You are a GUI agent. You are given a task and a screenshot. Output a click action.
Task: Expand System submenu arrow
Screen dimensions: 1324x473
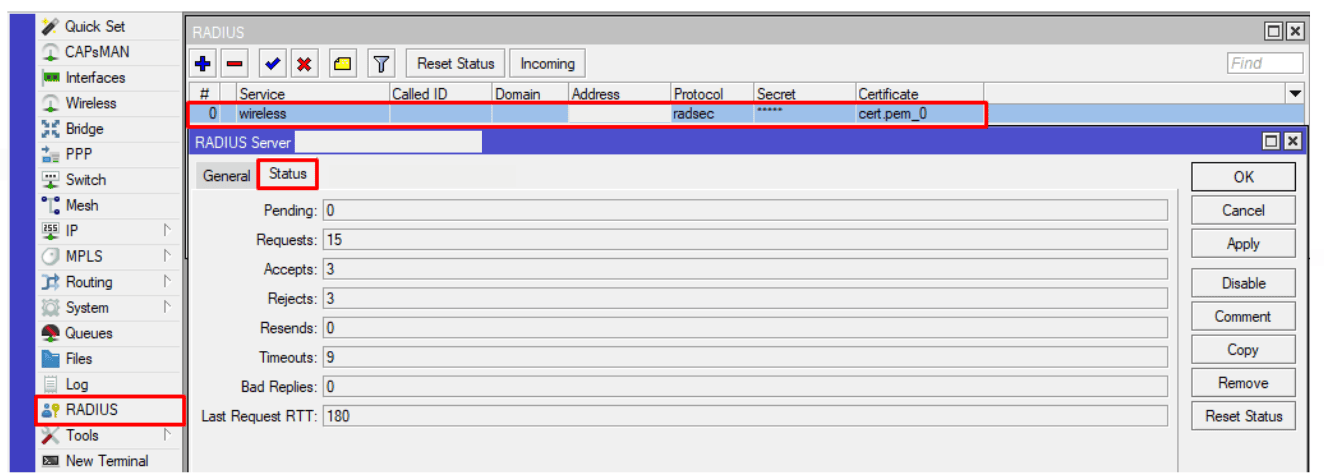[x=168, y=307]
